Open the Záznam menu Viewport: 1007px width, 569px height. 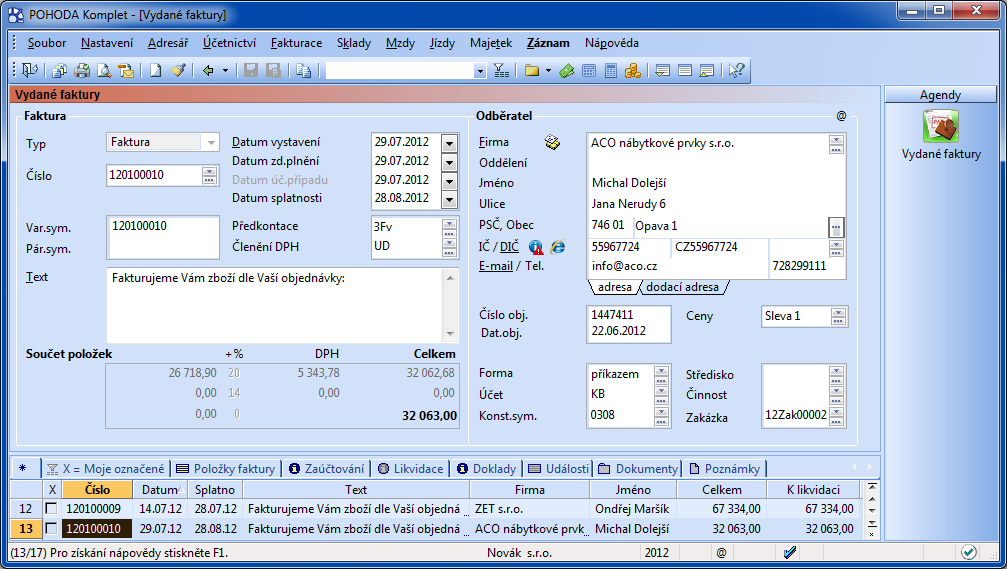(548, 43)
